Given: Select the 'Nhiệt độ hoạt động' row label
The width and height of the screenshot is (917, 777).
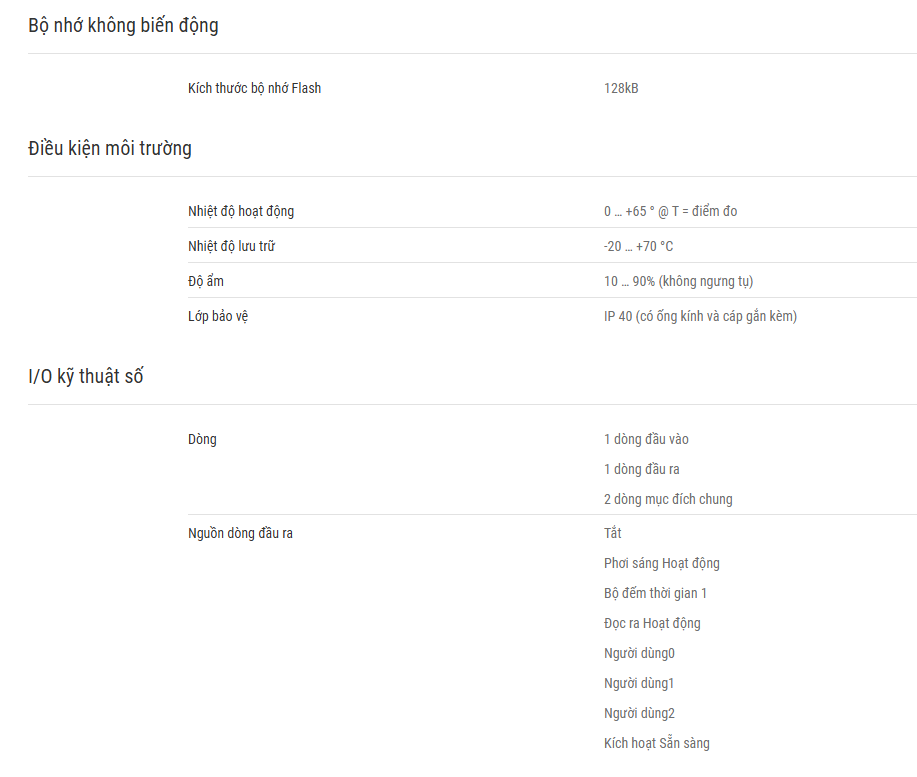Looking at the screenshot, I should point(241,212).
